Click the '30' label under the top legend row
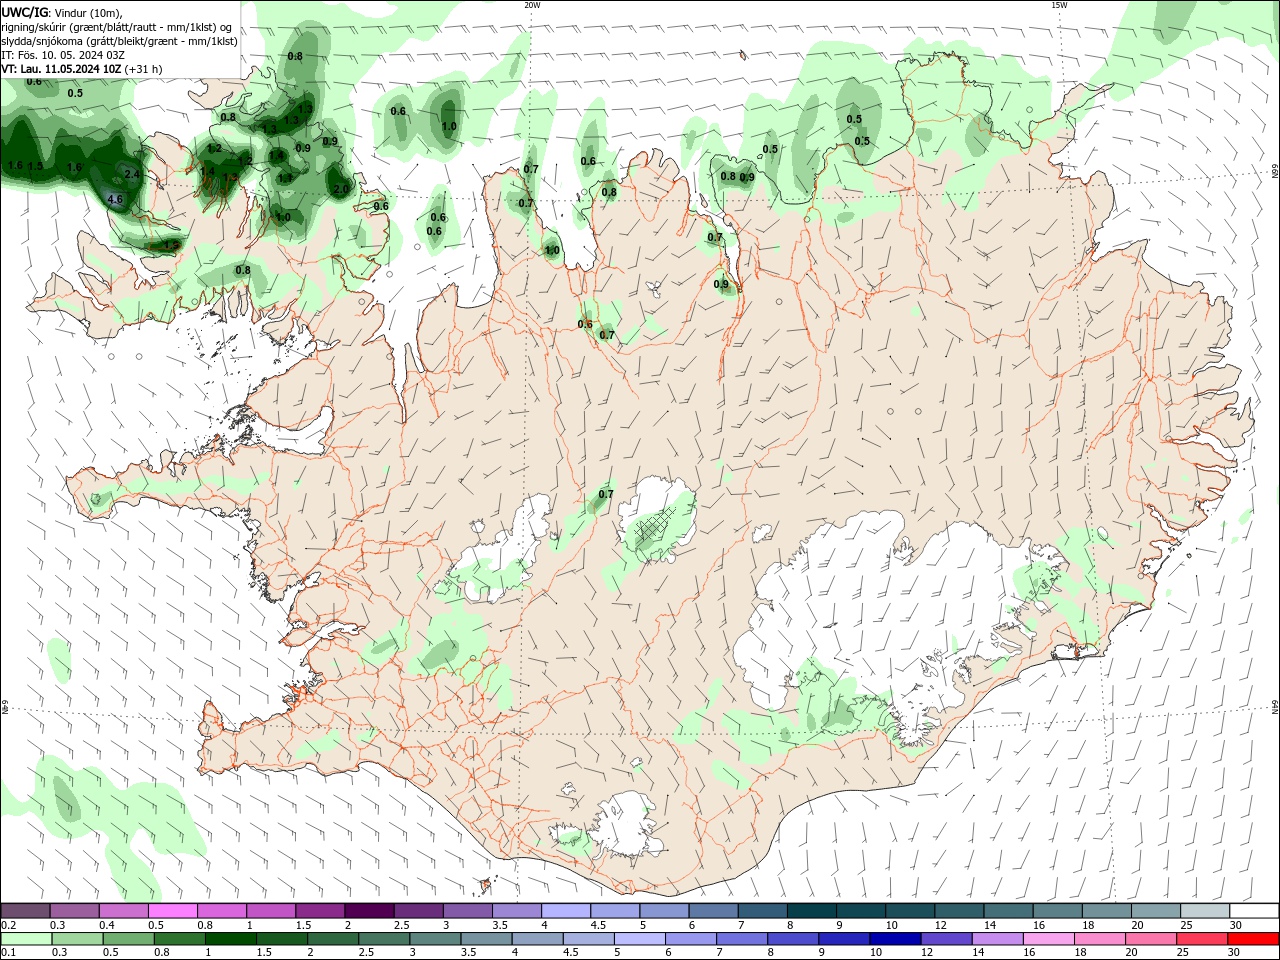The width and height of the screenshot is (1280, 960). tap(1235, 925)
